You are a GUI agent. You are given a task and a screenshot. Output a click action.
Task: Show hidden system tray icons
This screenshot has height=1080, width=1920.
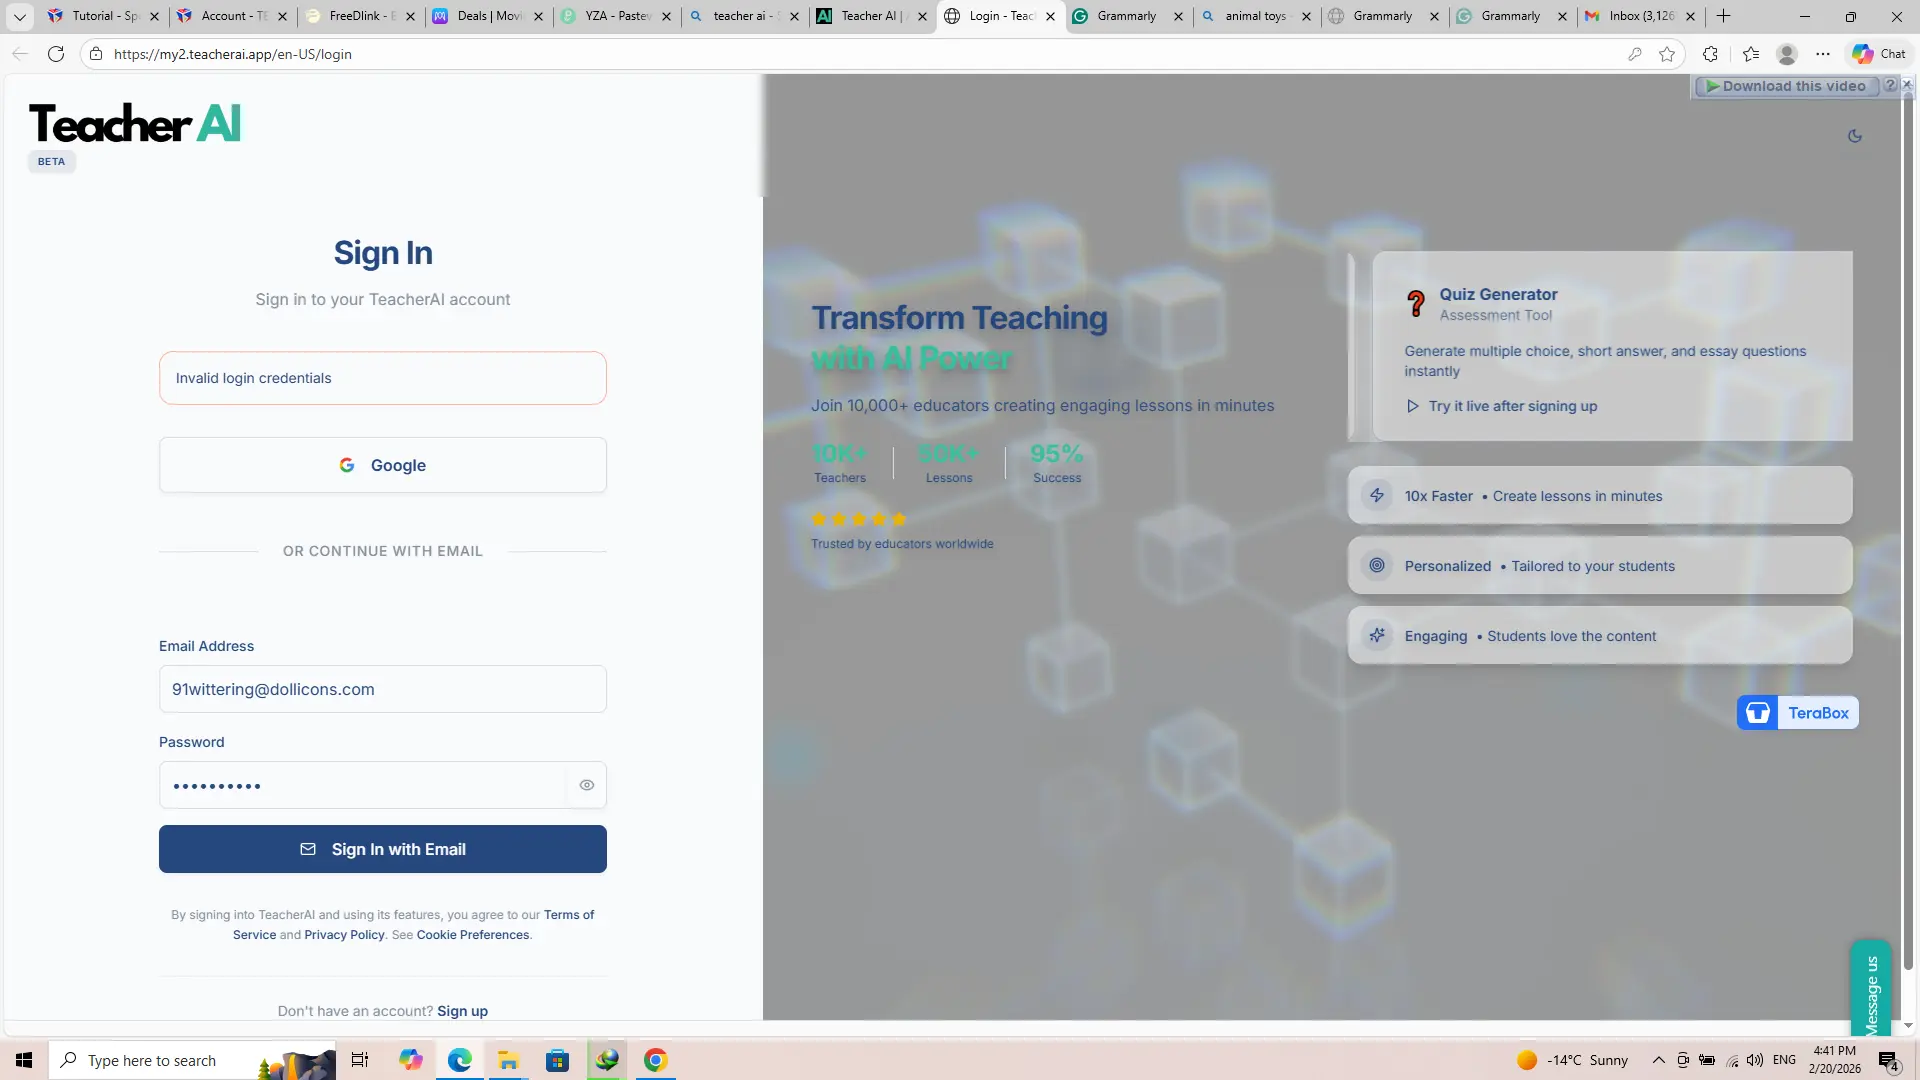(x=1658, y=1060)
